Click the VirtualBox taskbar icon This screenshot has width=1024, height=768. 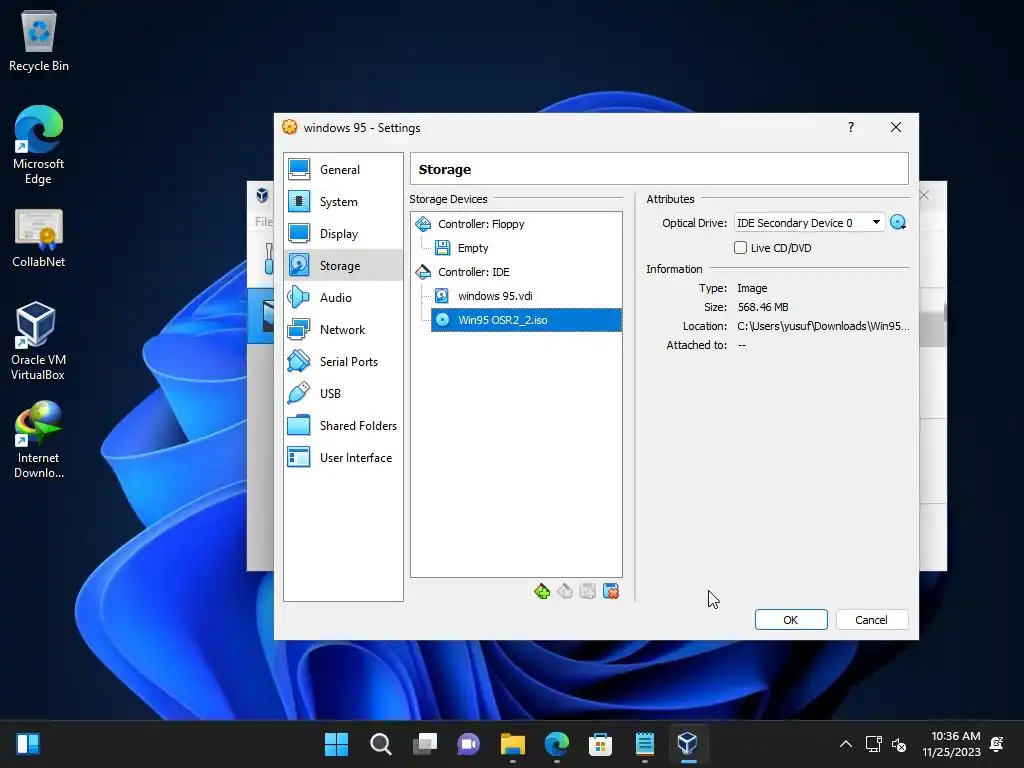(x=688, y=744)
